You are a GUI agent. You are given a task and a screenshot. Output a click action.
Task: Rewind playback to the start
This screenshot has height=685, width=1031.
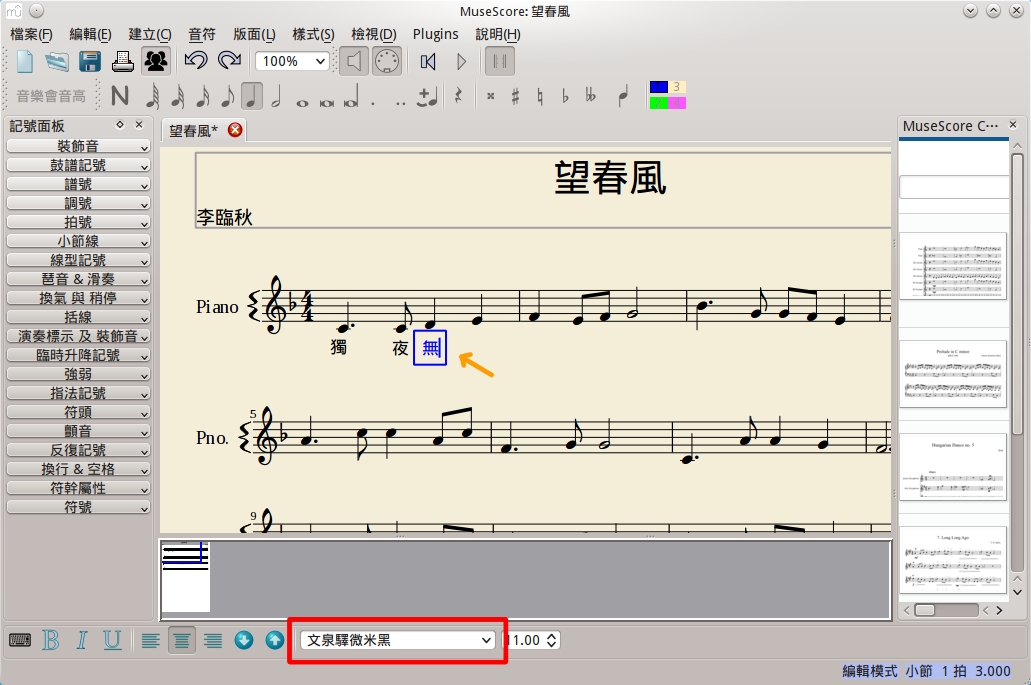(428, 62)
